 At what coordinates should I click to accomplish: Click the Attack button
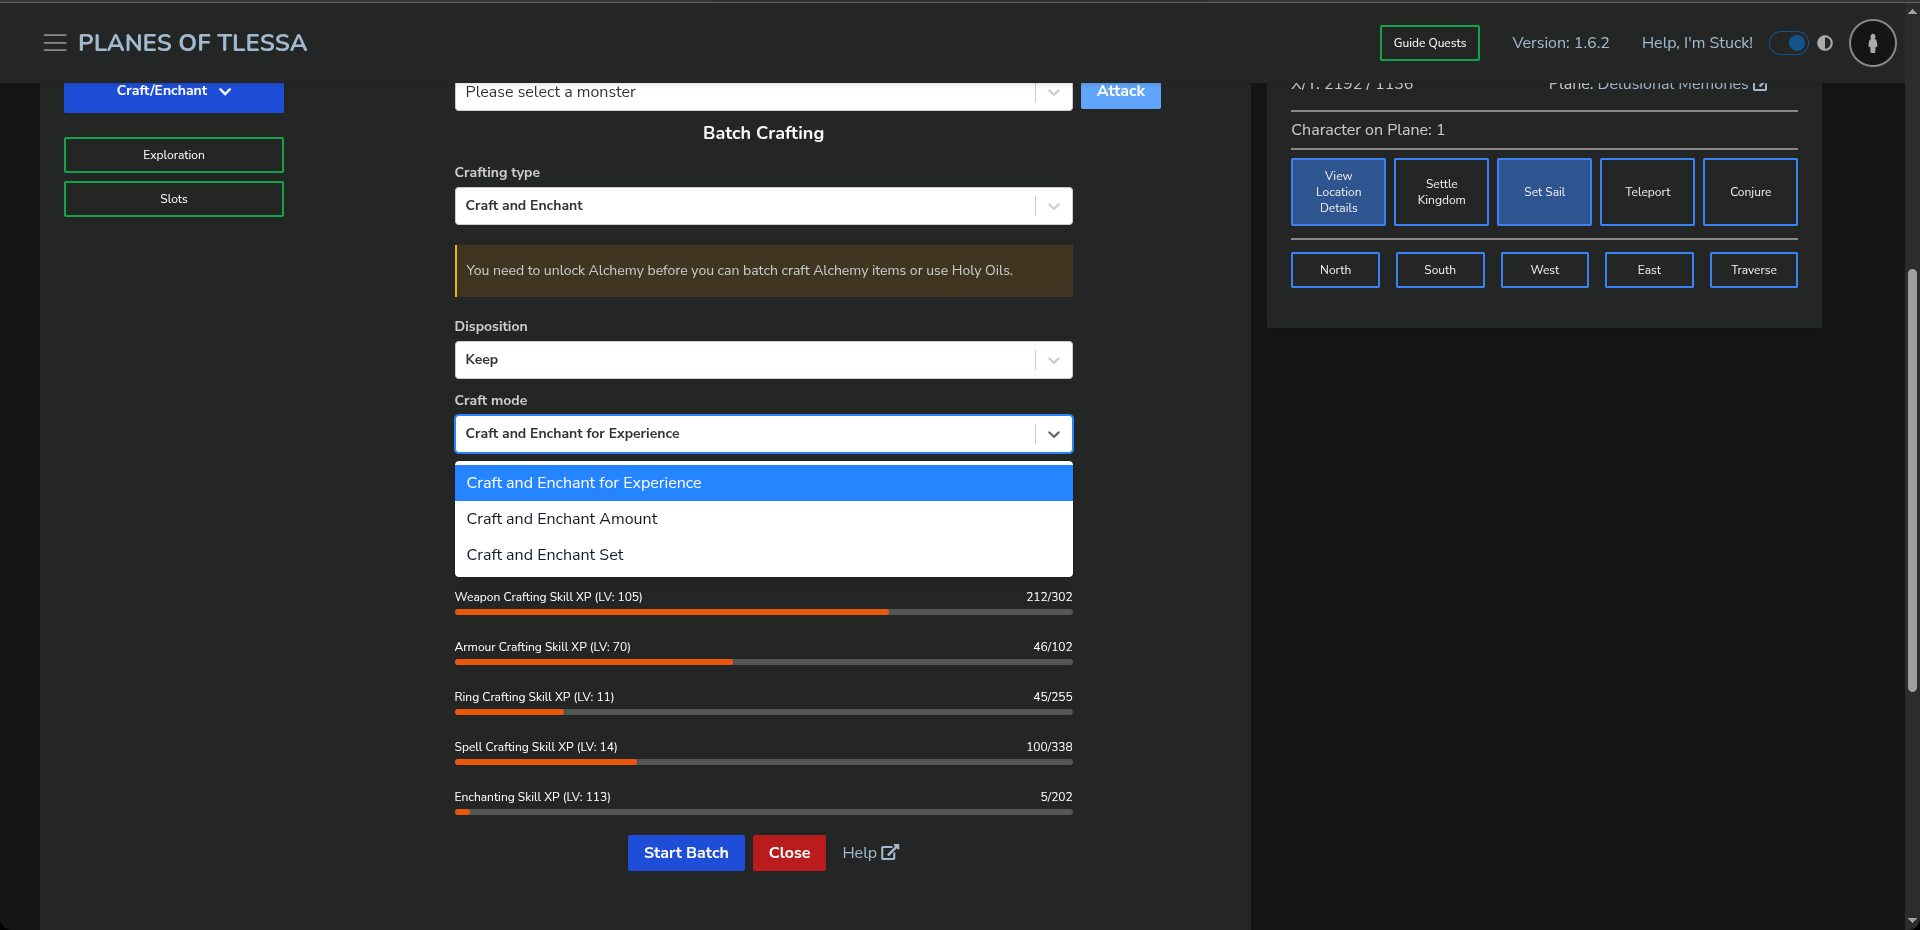[x=1121, y=94]
